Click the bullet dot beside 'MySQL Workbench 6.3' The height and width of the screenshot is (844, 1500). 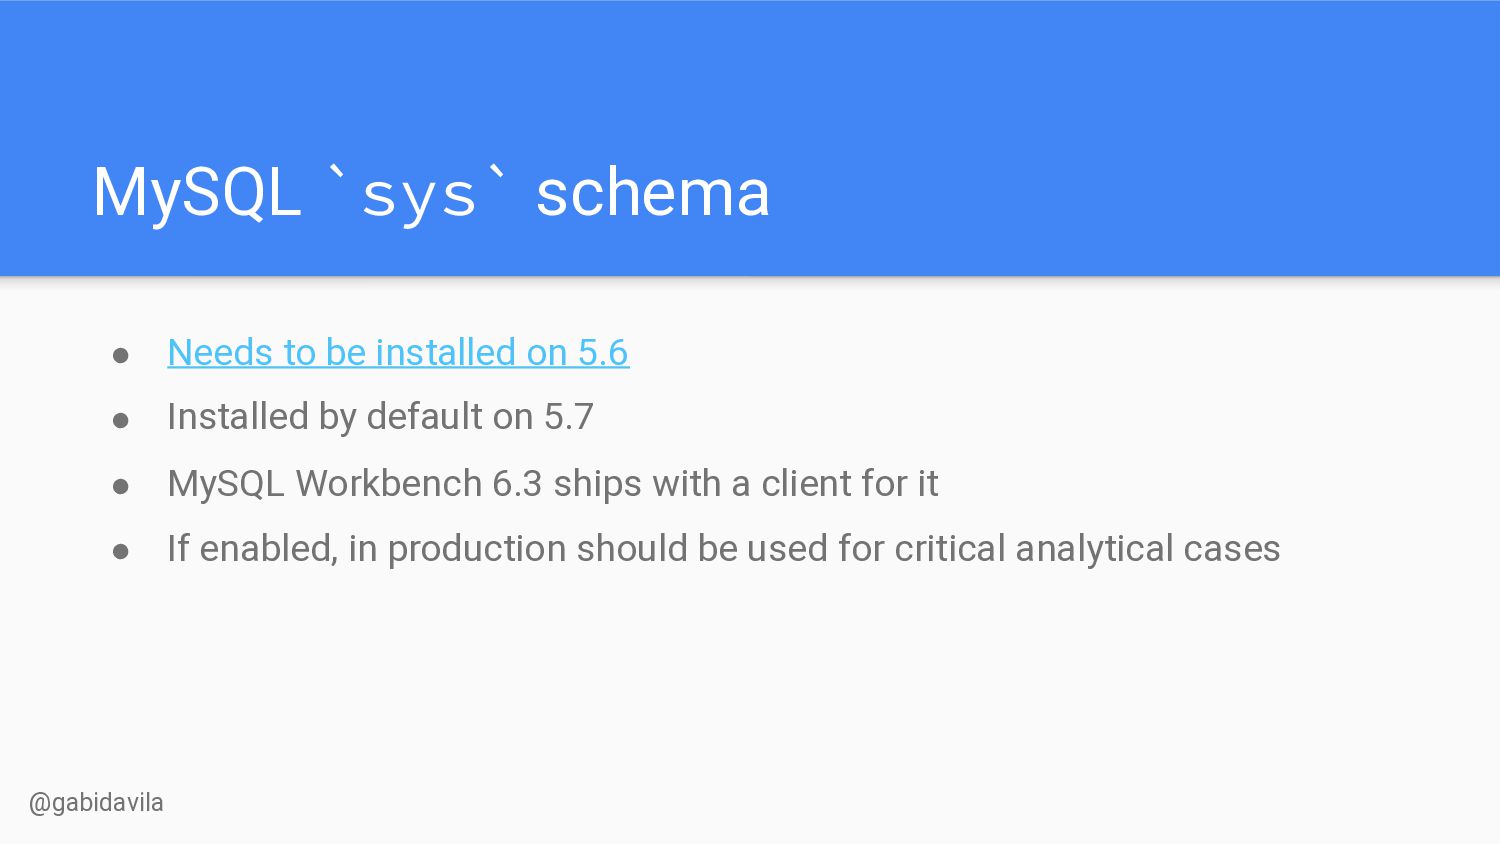click(121, 487)
